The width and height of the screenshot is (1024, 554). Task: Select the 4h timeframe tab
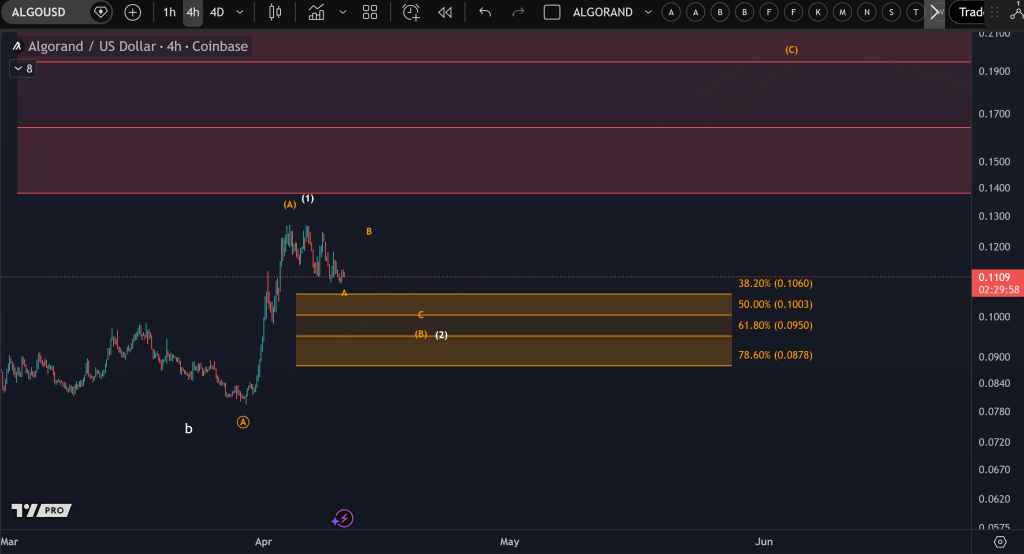(193, 12)
